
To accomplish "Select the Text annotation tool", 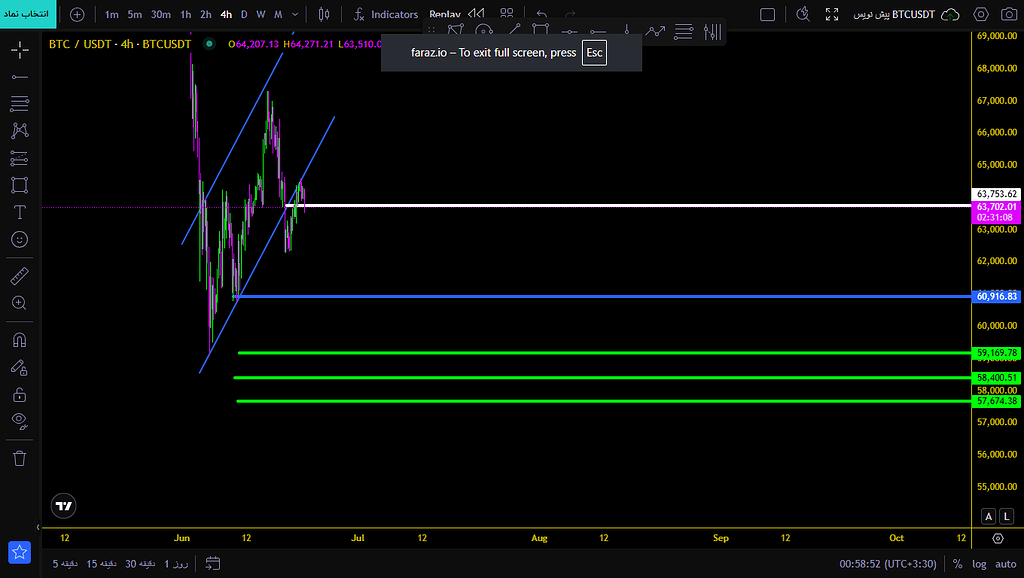I will click(x=20, y=212).
